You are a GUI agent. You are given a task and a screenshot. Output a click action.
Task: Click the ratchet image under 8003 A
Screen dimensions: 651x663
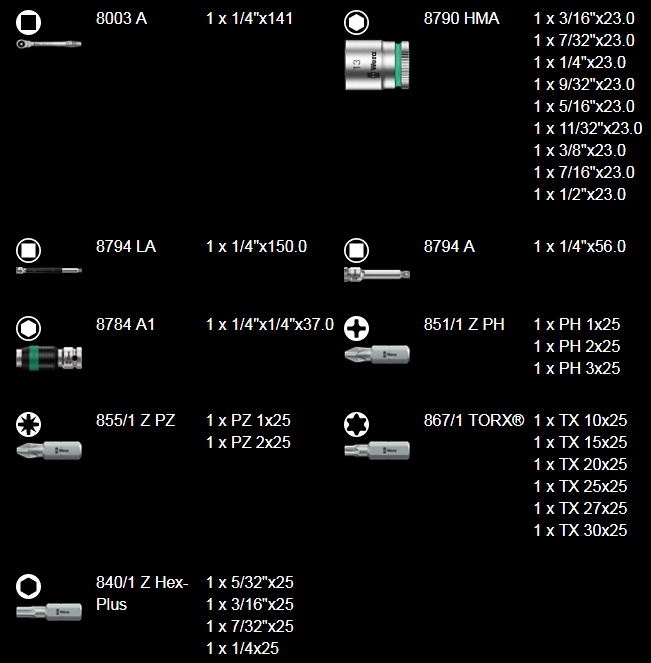point(49,44)
